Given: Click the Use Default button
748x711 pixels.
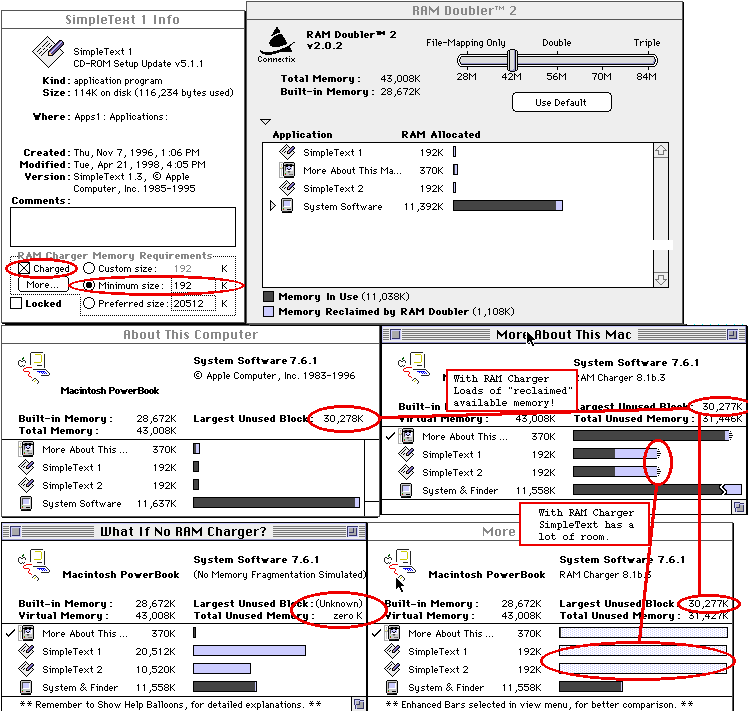Looking at the screenshot, I should pos(561,102).
